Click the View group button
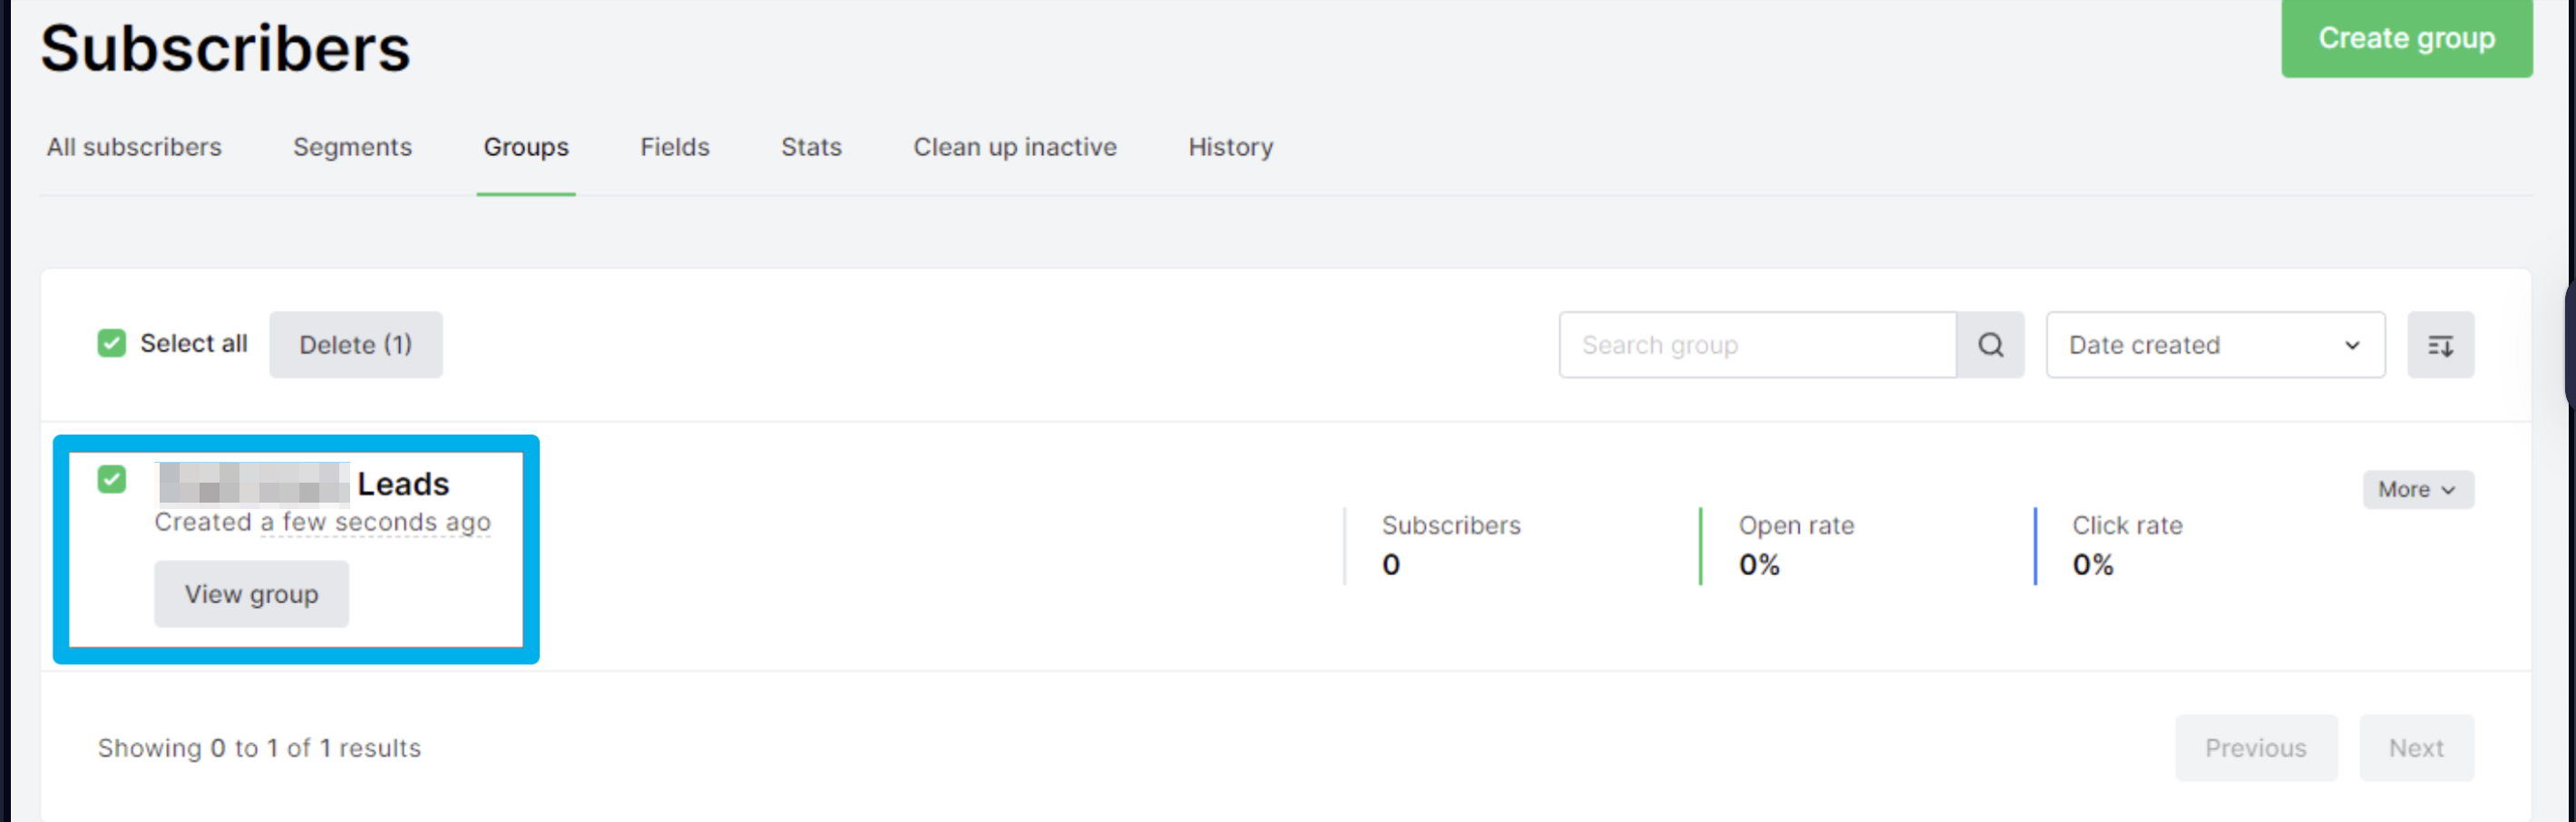The width and height of the screenshot is (2576, 822). 251,594
